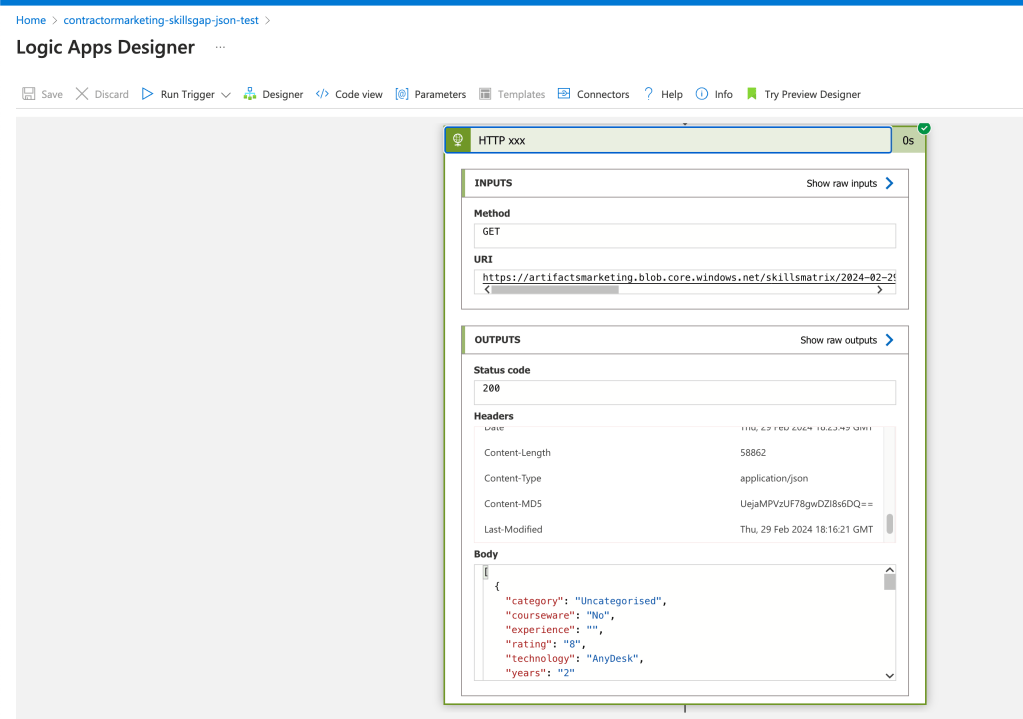This screenshot has height=719, width=1023.
Task: Click the "years" line in Body JSON
Action: click(x=540, y=673)
